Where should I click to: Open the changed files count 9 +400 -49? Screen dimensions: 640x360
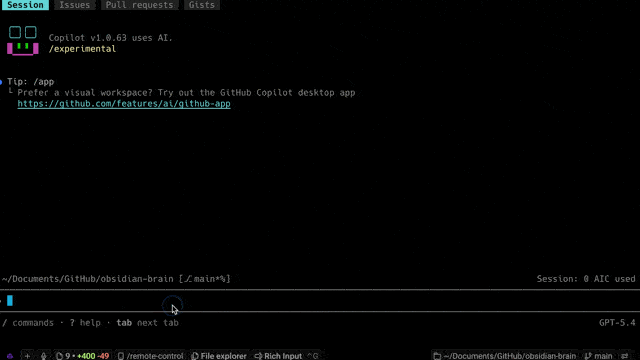click(82, 356)
